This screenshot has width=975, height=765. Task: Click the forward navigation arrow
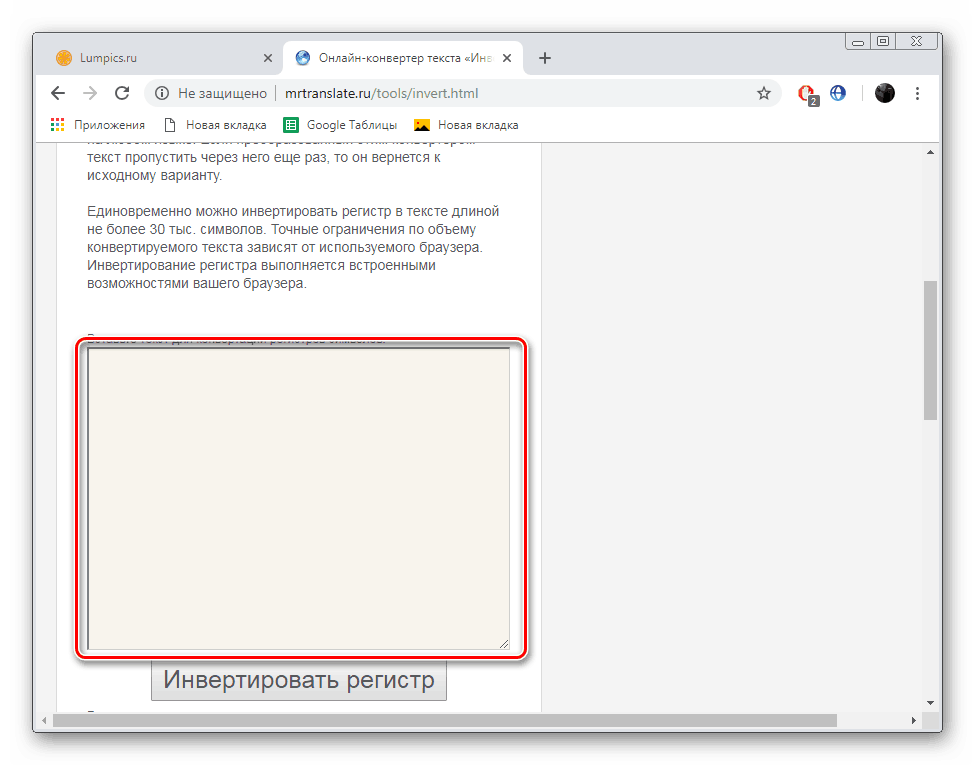coord(90,93)
